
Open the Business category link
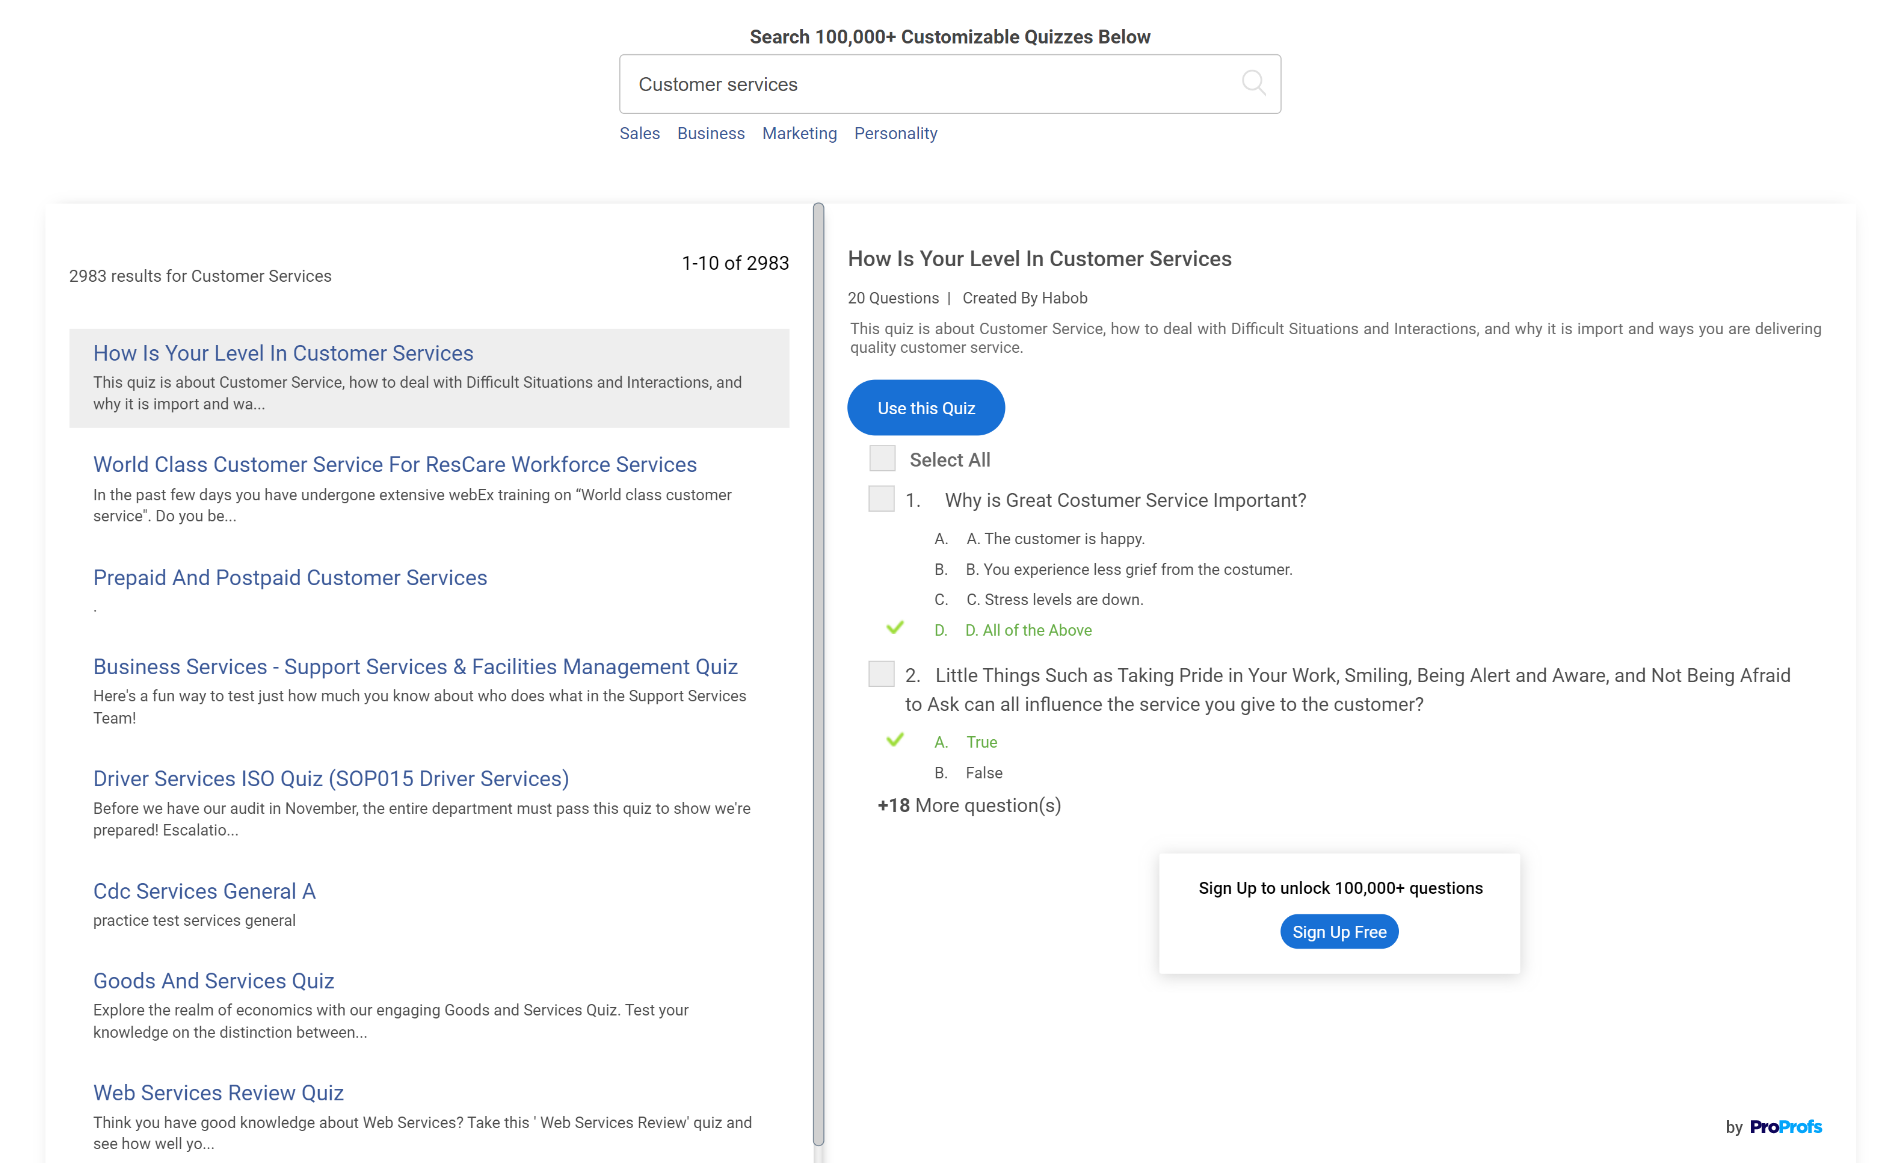(710, 133)
